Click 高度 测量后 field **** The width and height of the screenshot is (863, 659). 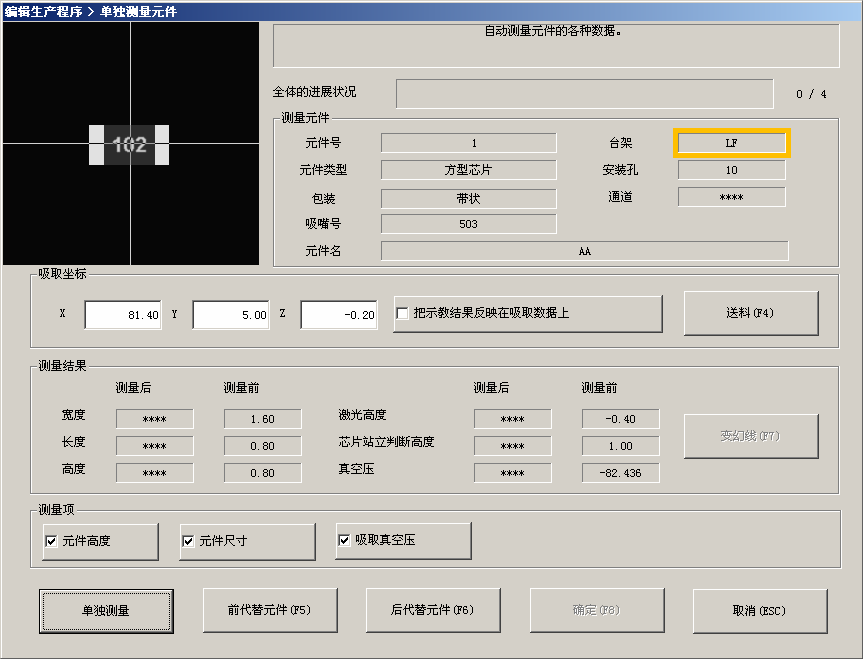pos(155,473)
